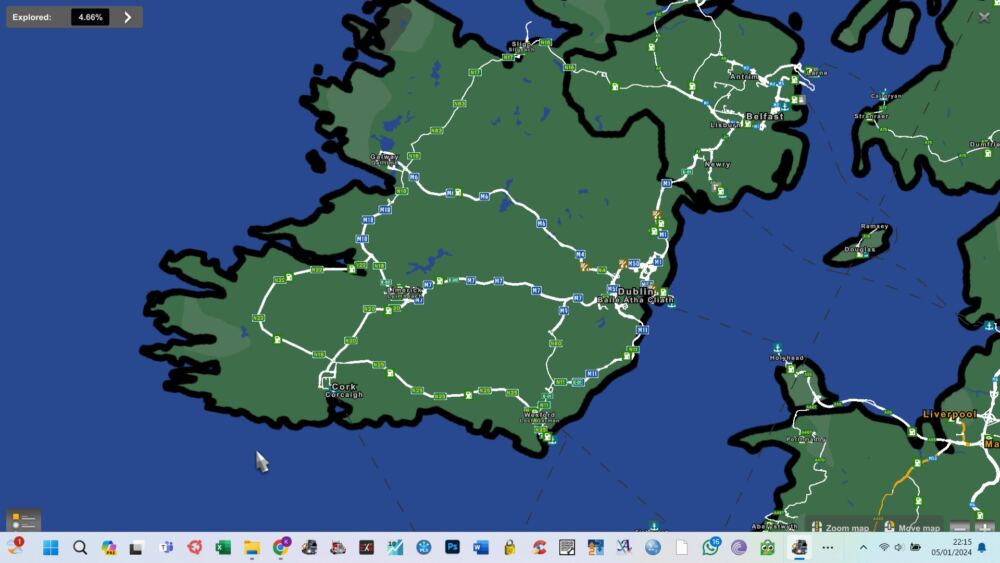Select Liverpool city on the map
This screenshot has width=1000, height=563.
point(949,414)
